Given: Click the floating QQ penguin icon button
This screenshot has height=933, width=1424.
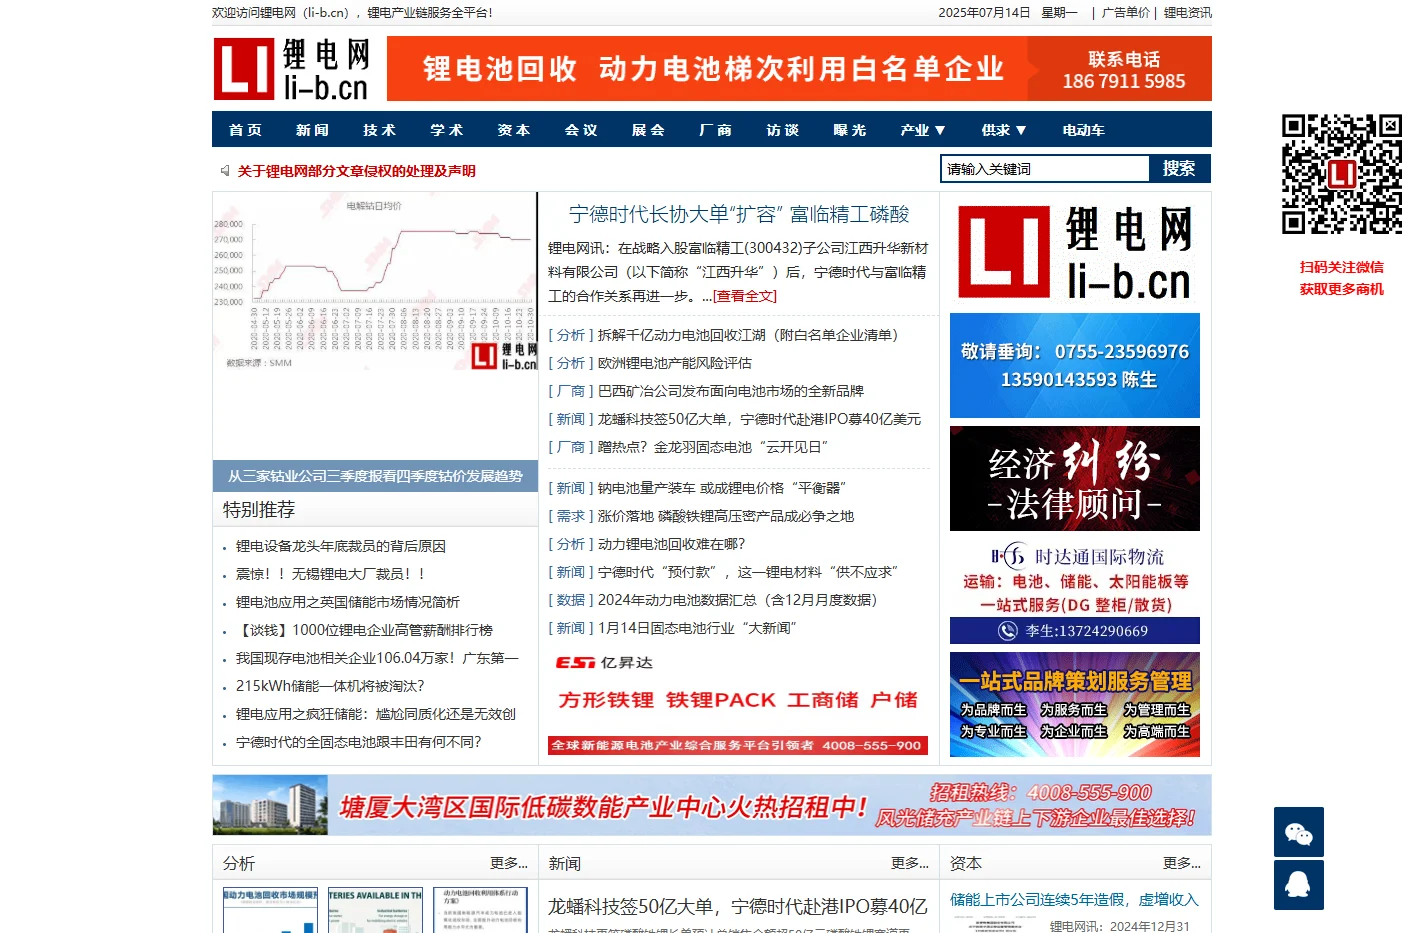Looking at the screenshot, I should 1298,885.
